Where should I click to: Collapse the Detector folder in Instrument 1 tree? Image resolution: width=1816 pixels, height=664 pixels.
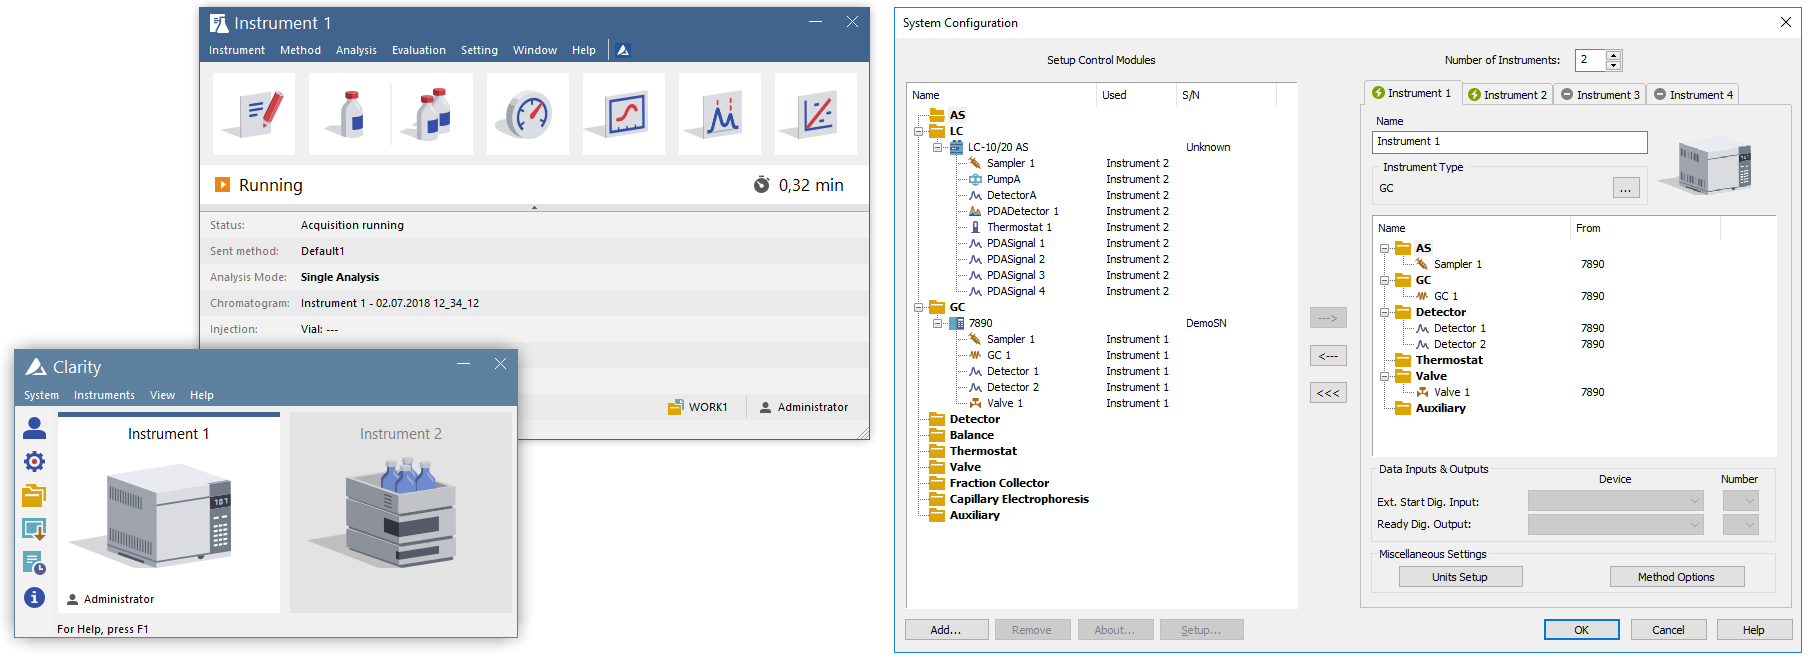pyautogui.click(x=1384, y=312)
